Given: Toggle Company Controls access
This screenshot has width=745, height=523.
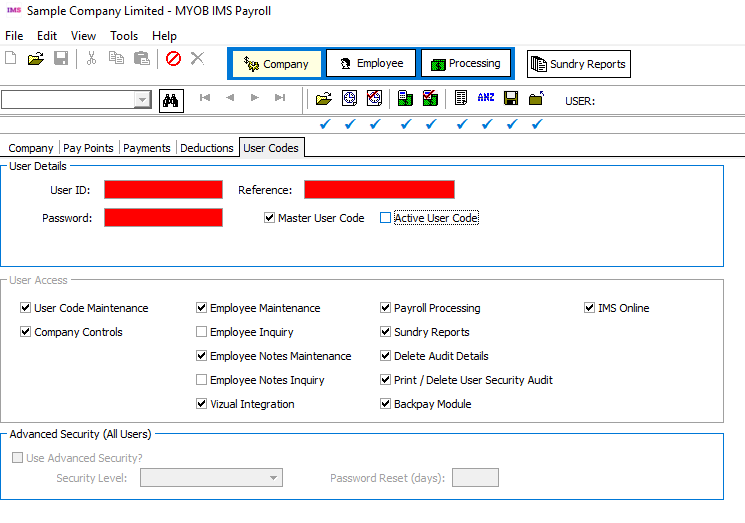Looking at the screenshot, I should tap(25, 332).
